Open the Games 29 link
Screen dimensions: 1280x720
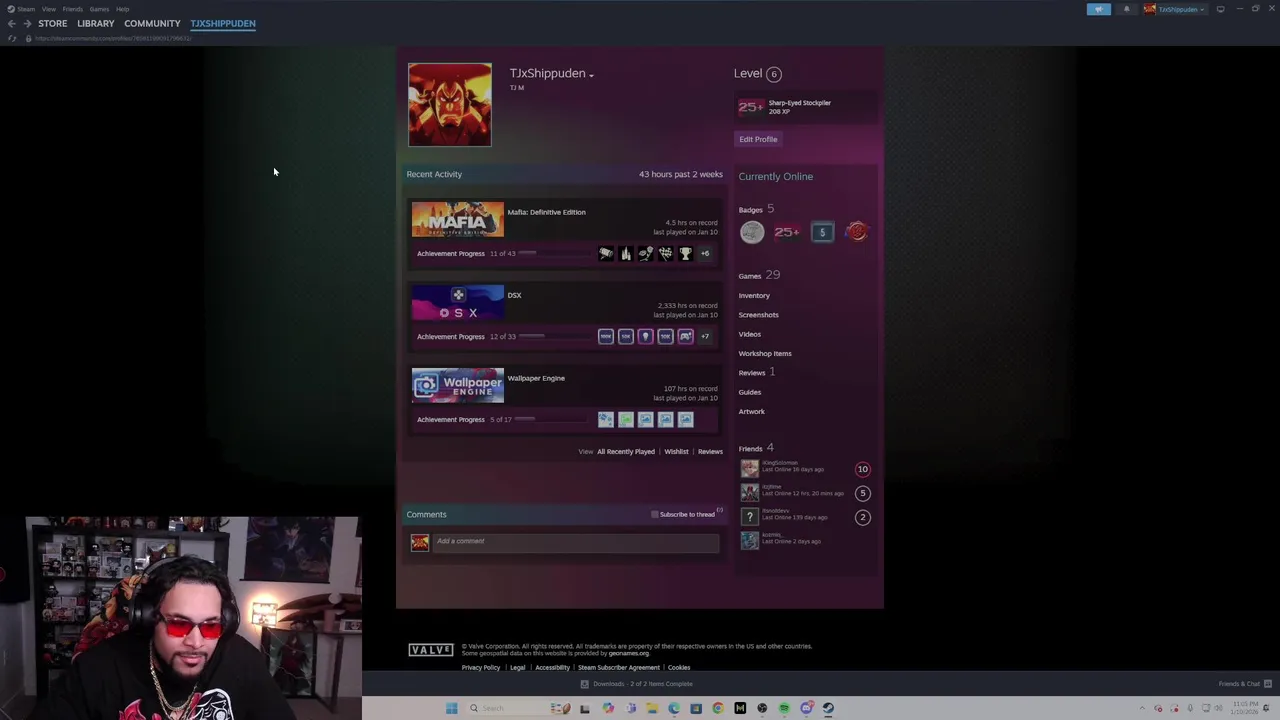coord(759,276)
